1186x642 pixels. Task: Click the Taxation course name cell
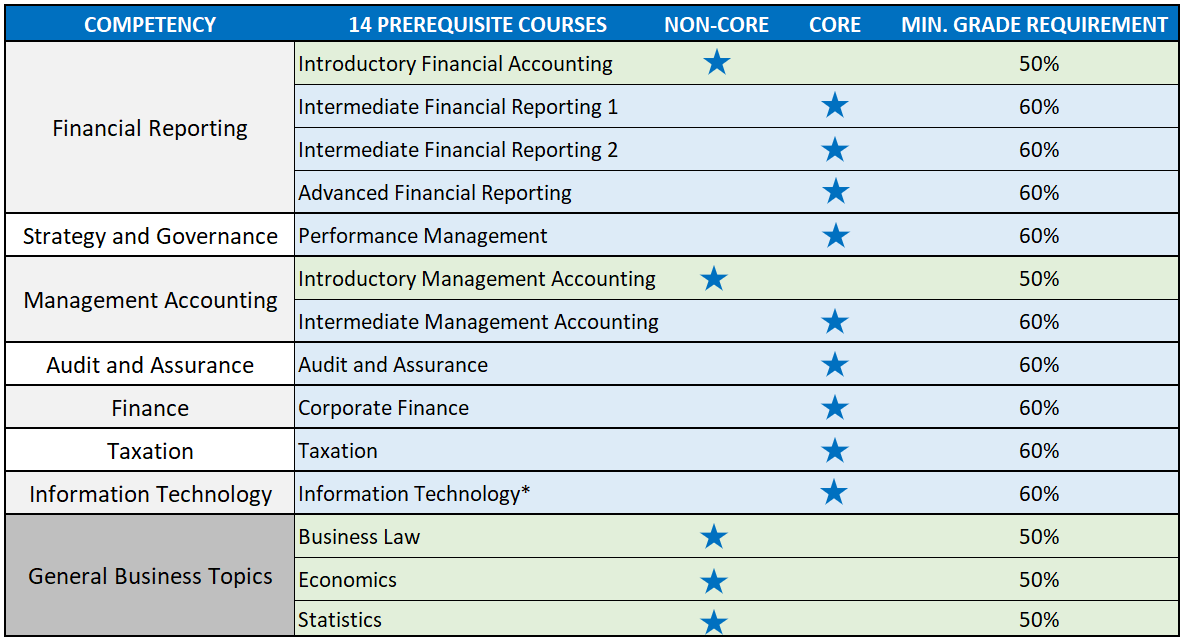pyautogui.click(x=338, y=451)
